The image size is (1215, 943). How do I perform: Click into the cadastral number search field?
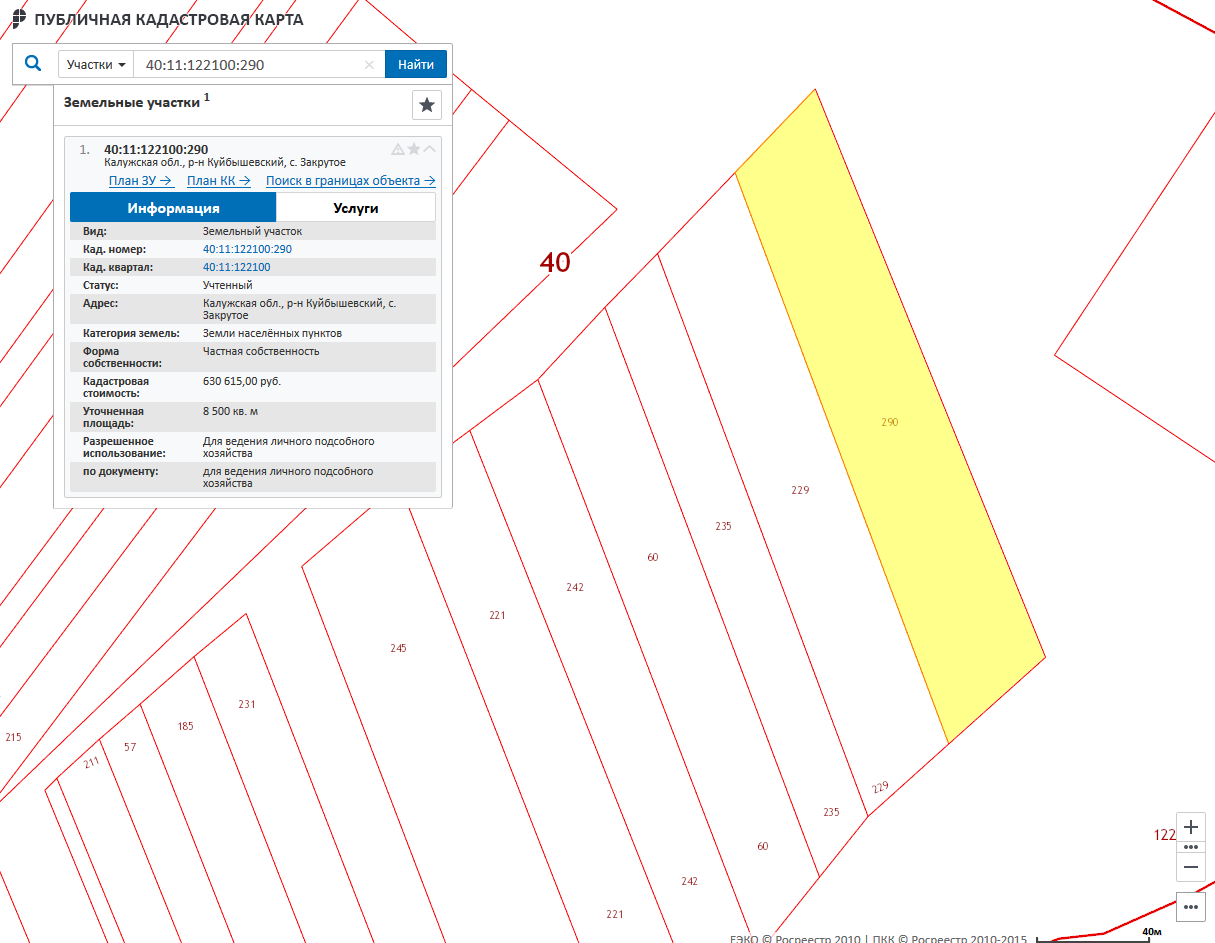coord(259,65)
